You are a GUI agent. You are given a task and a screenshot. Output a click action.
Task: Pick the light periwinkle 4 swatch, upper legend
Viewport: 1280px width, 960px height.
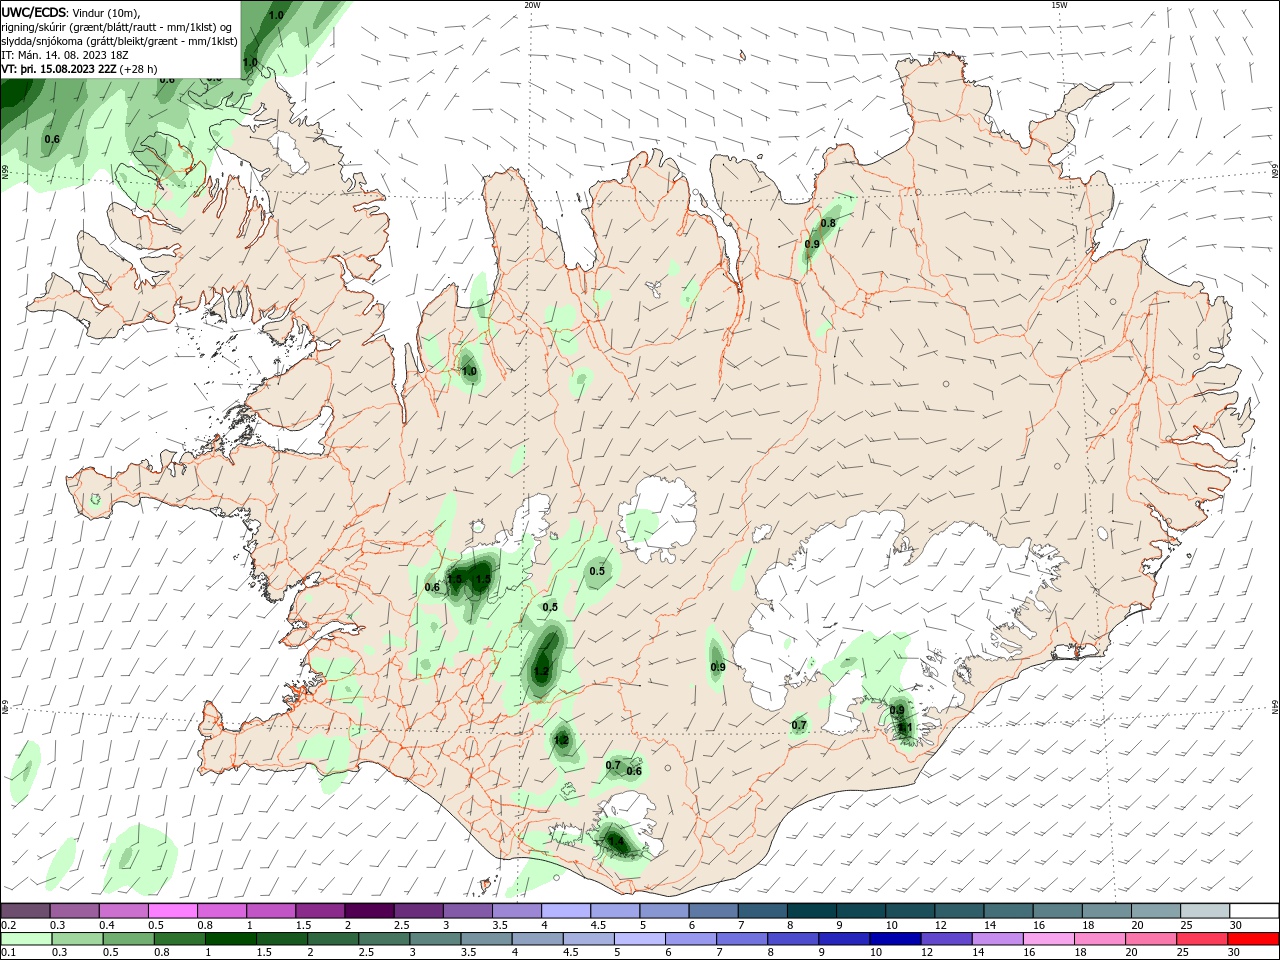pos(564,911)
